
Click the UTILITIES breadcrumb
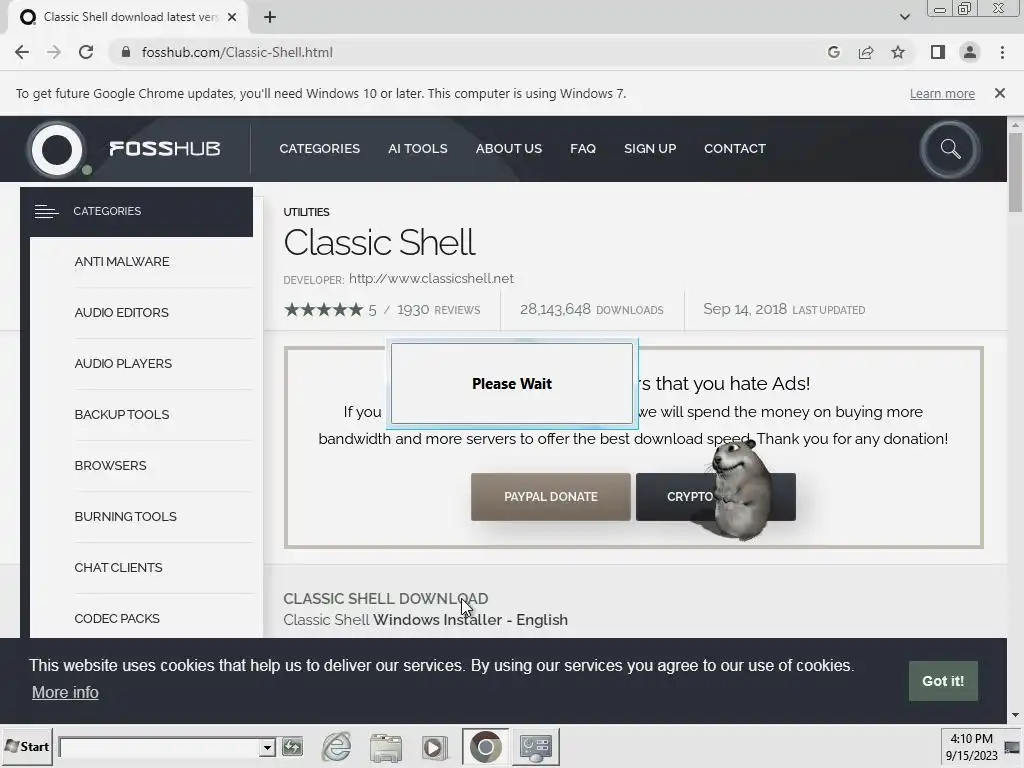[x=306, y=212]
